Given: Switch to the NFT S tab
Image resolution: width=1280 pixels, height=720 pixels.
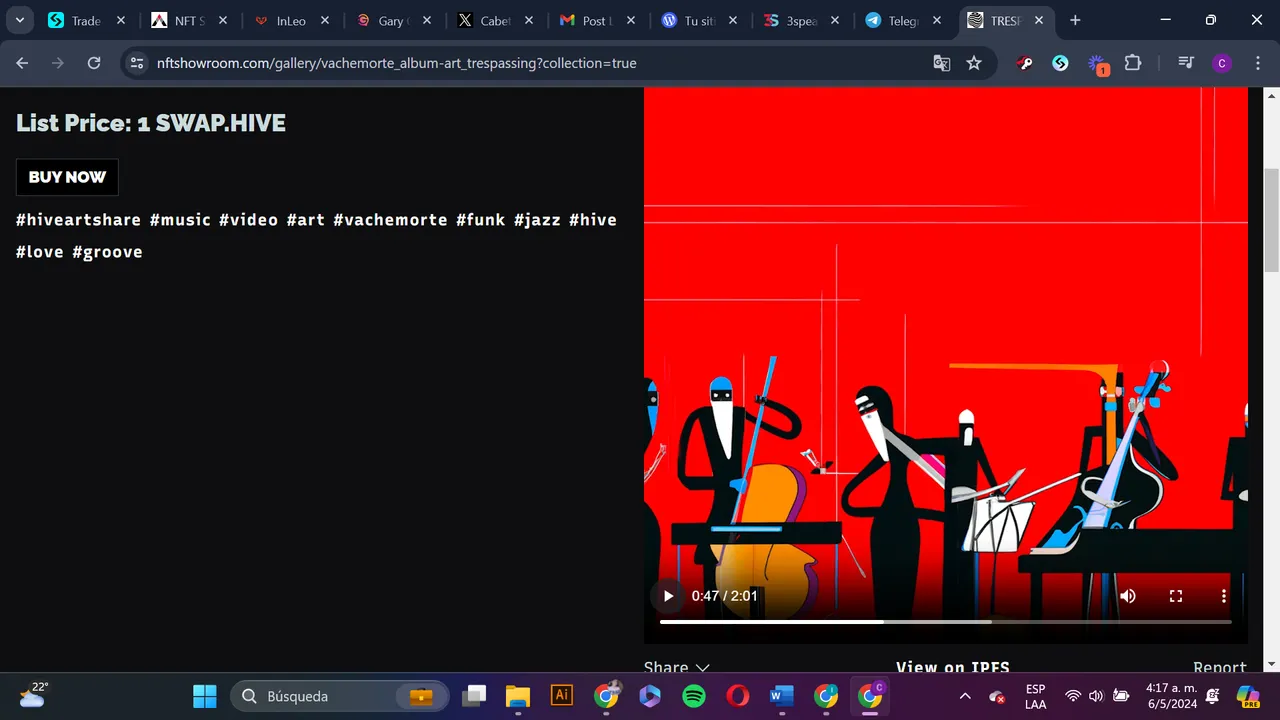Looking at the screenshot, I should [x=188, y=20].
